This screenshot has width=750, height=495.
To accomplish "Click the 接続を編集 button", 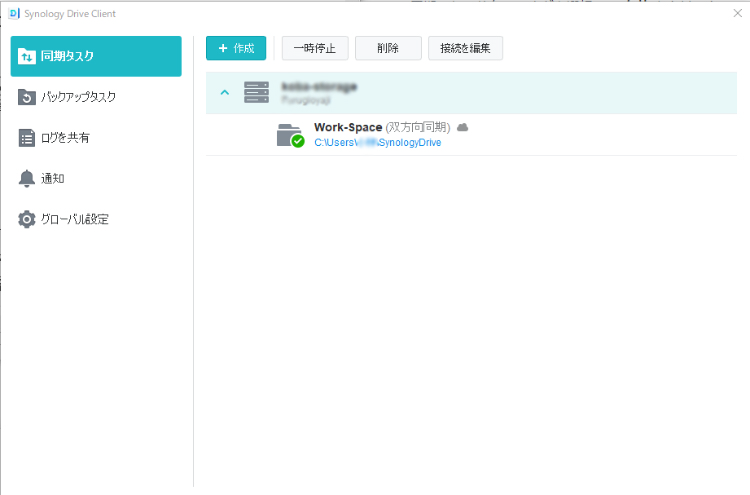I will 465,48.
